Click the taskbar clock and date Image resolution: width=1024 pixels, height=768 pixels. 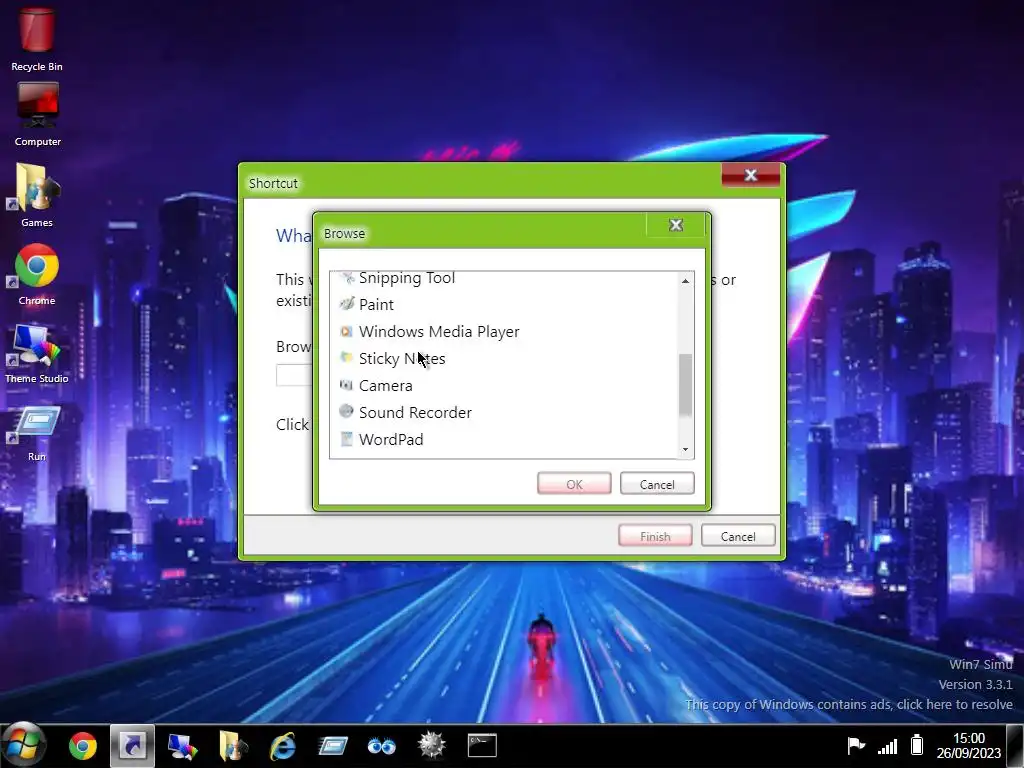[x=968, y=745]
